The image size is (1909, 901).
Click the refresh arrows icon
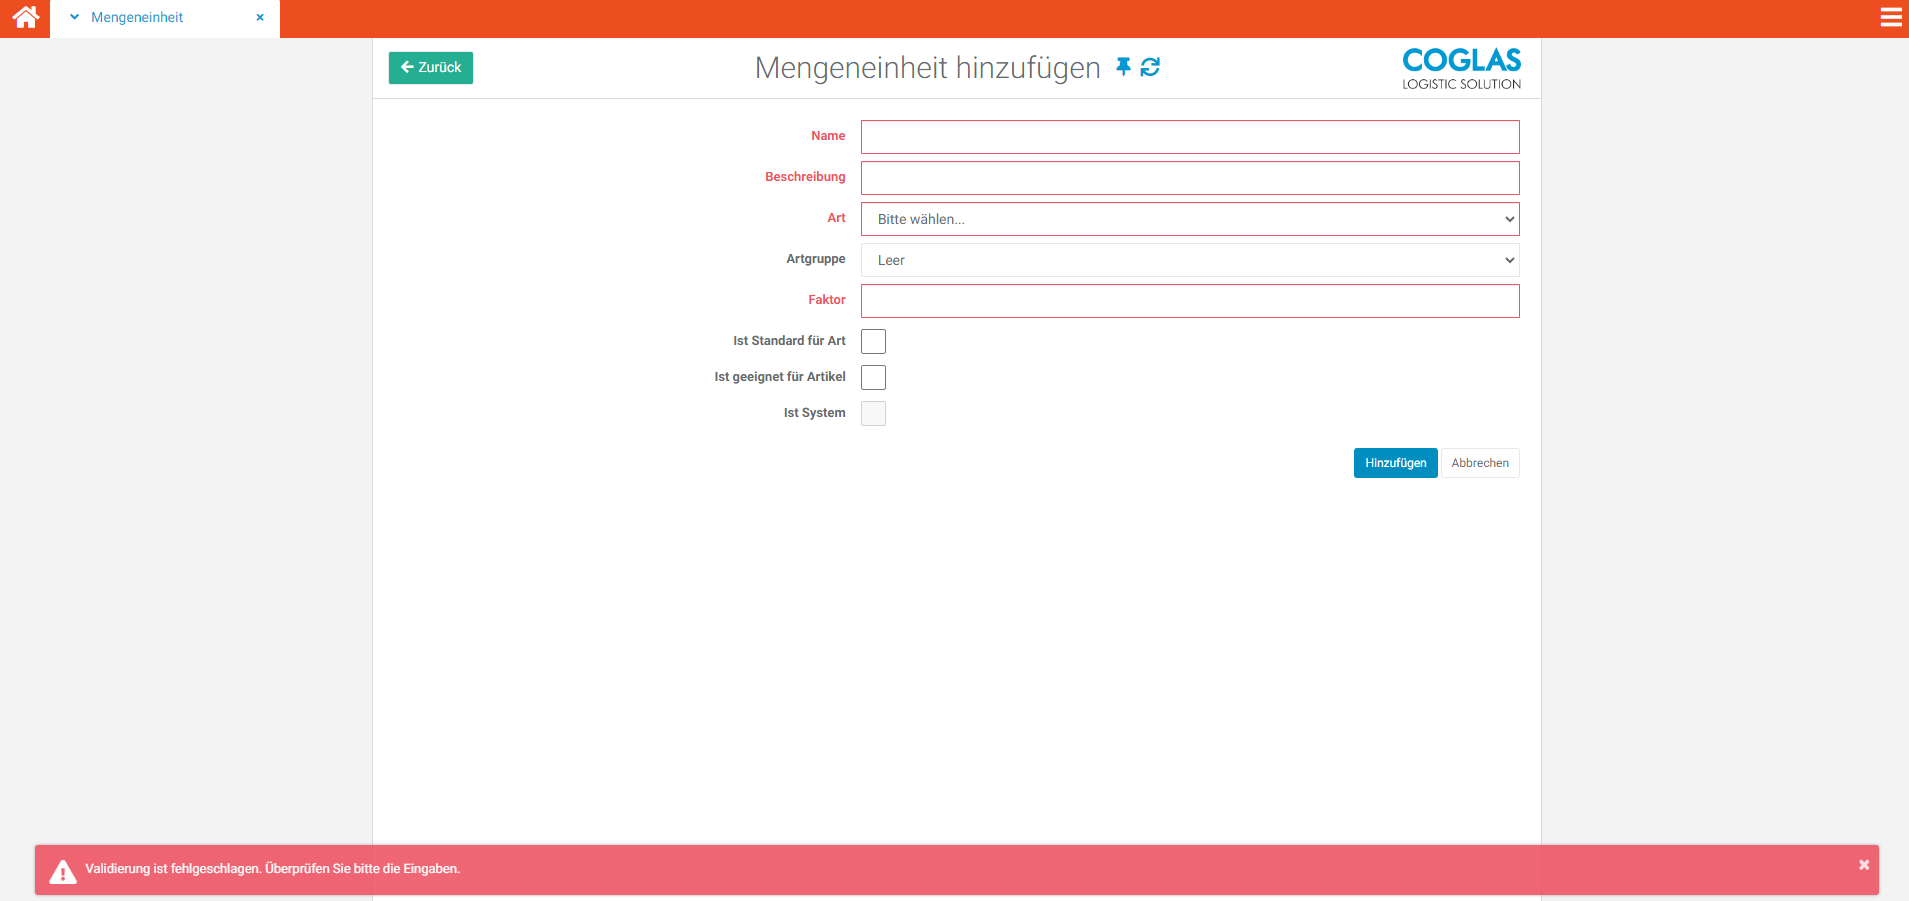(1150, 67)
